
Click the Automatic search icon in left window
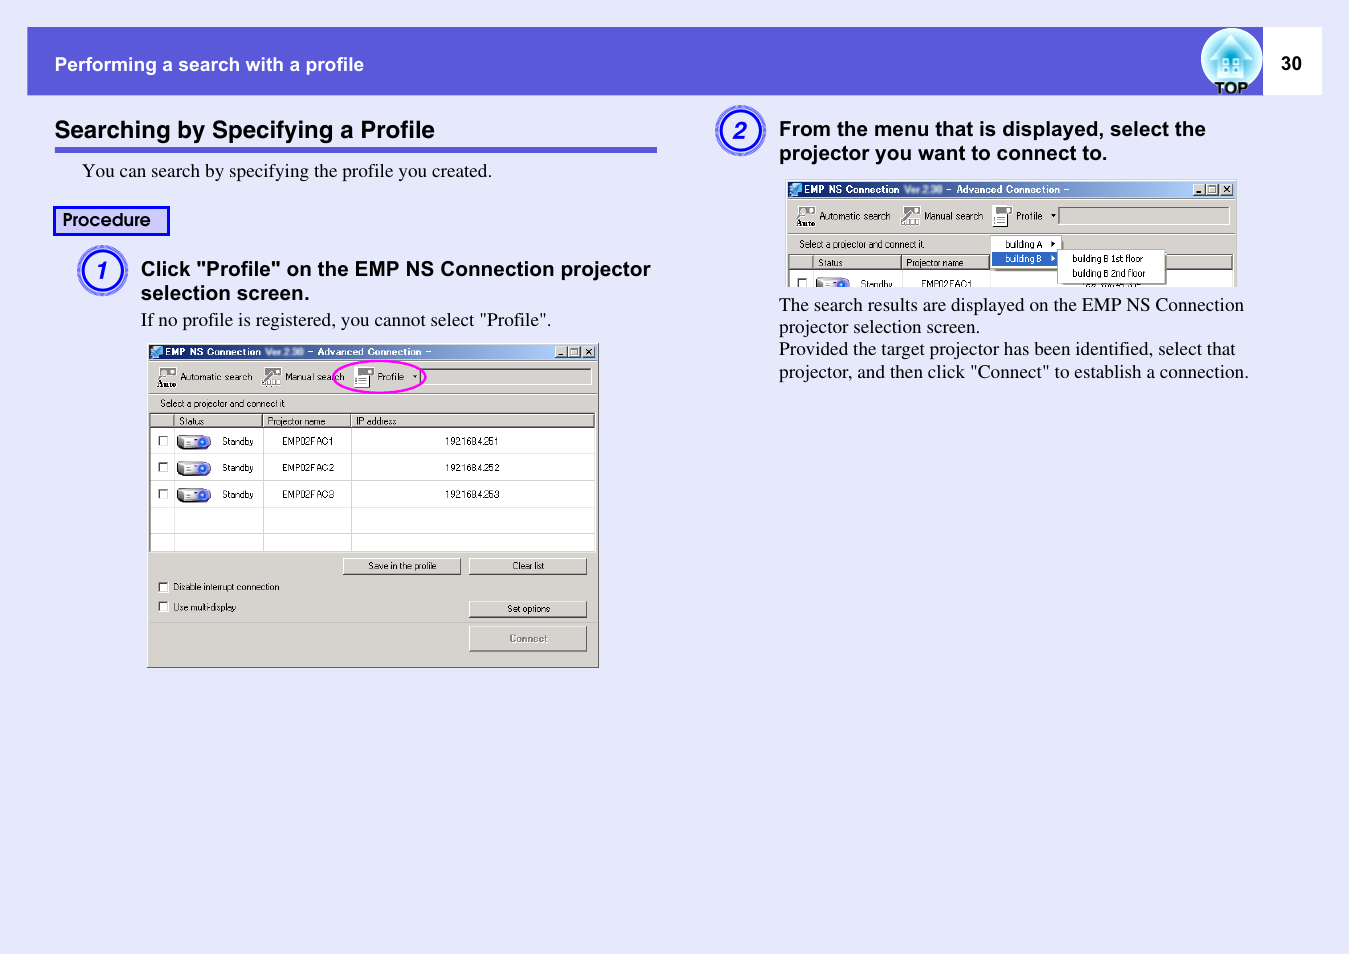tap(166, 377)
